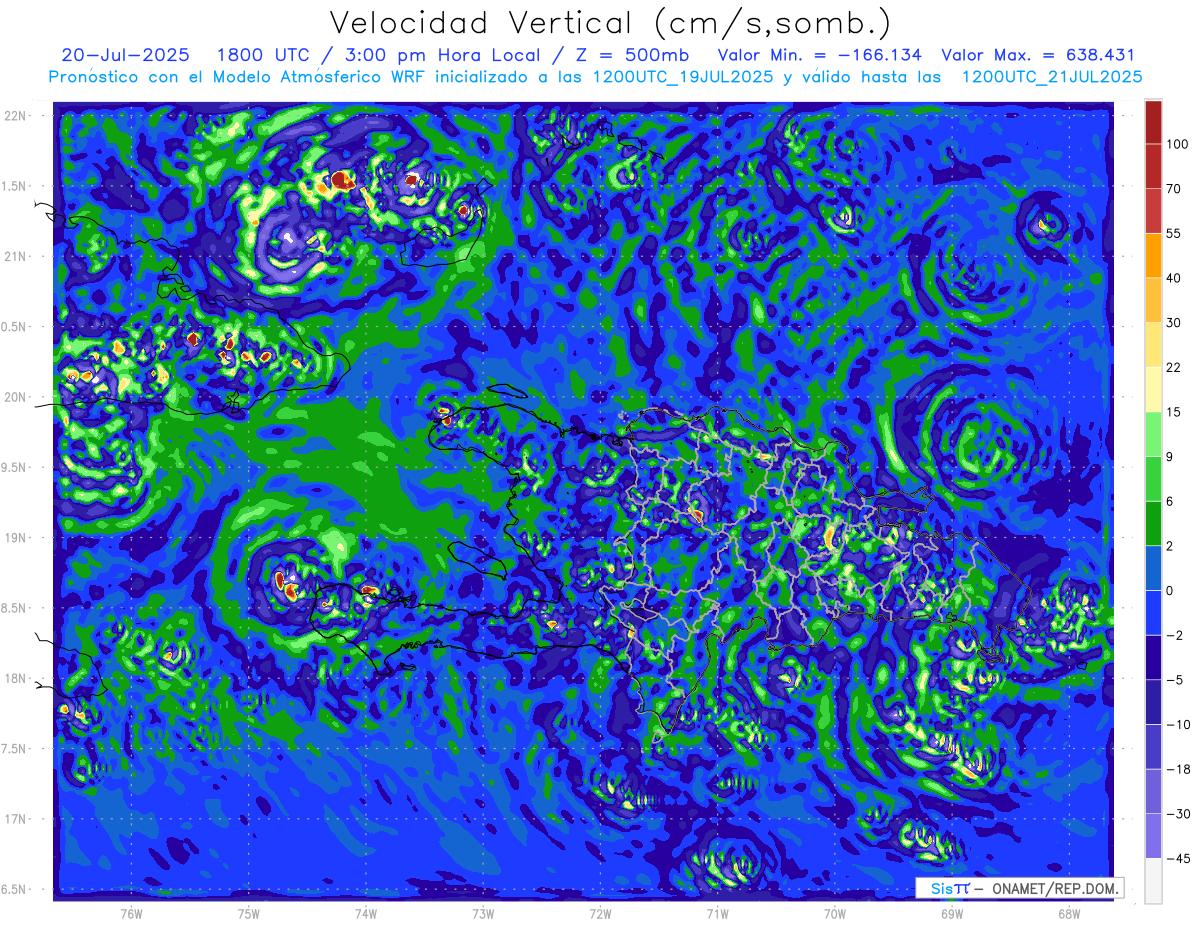The height and width of the screenshot is (927, 1200).
Task: Pick the dark green swatch between 2 and 6
Action: (1153, 524)
